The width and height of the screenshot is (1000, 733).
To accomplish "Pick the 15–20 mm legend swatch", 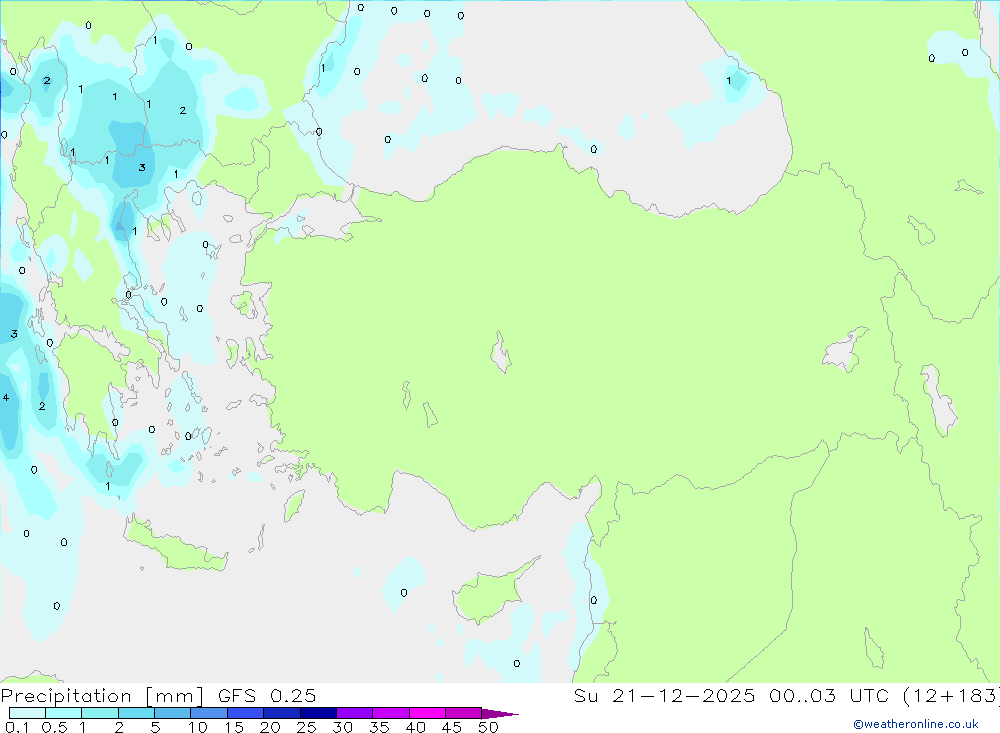I will point(245,713).
